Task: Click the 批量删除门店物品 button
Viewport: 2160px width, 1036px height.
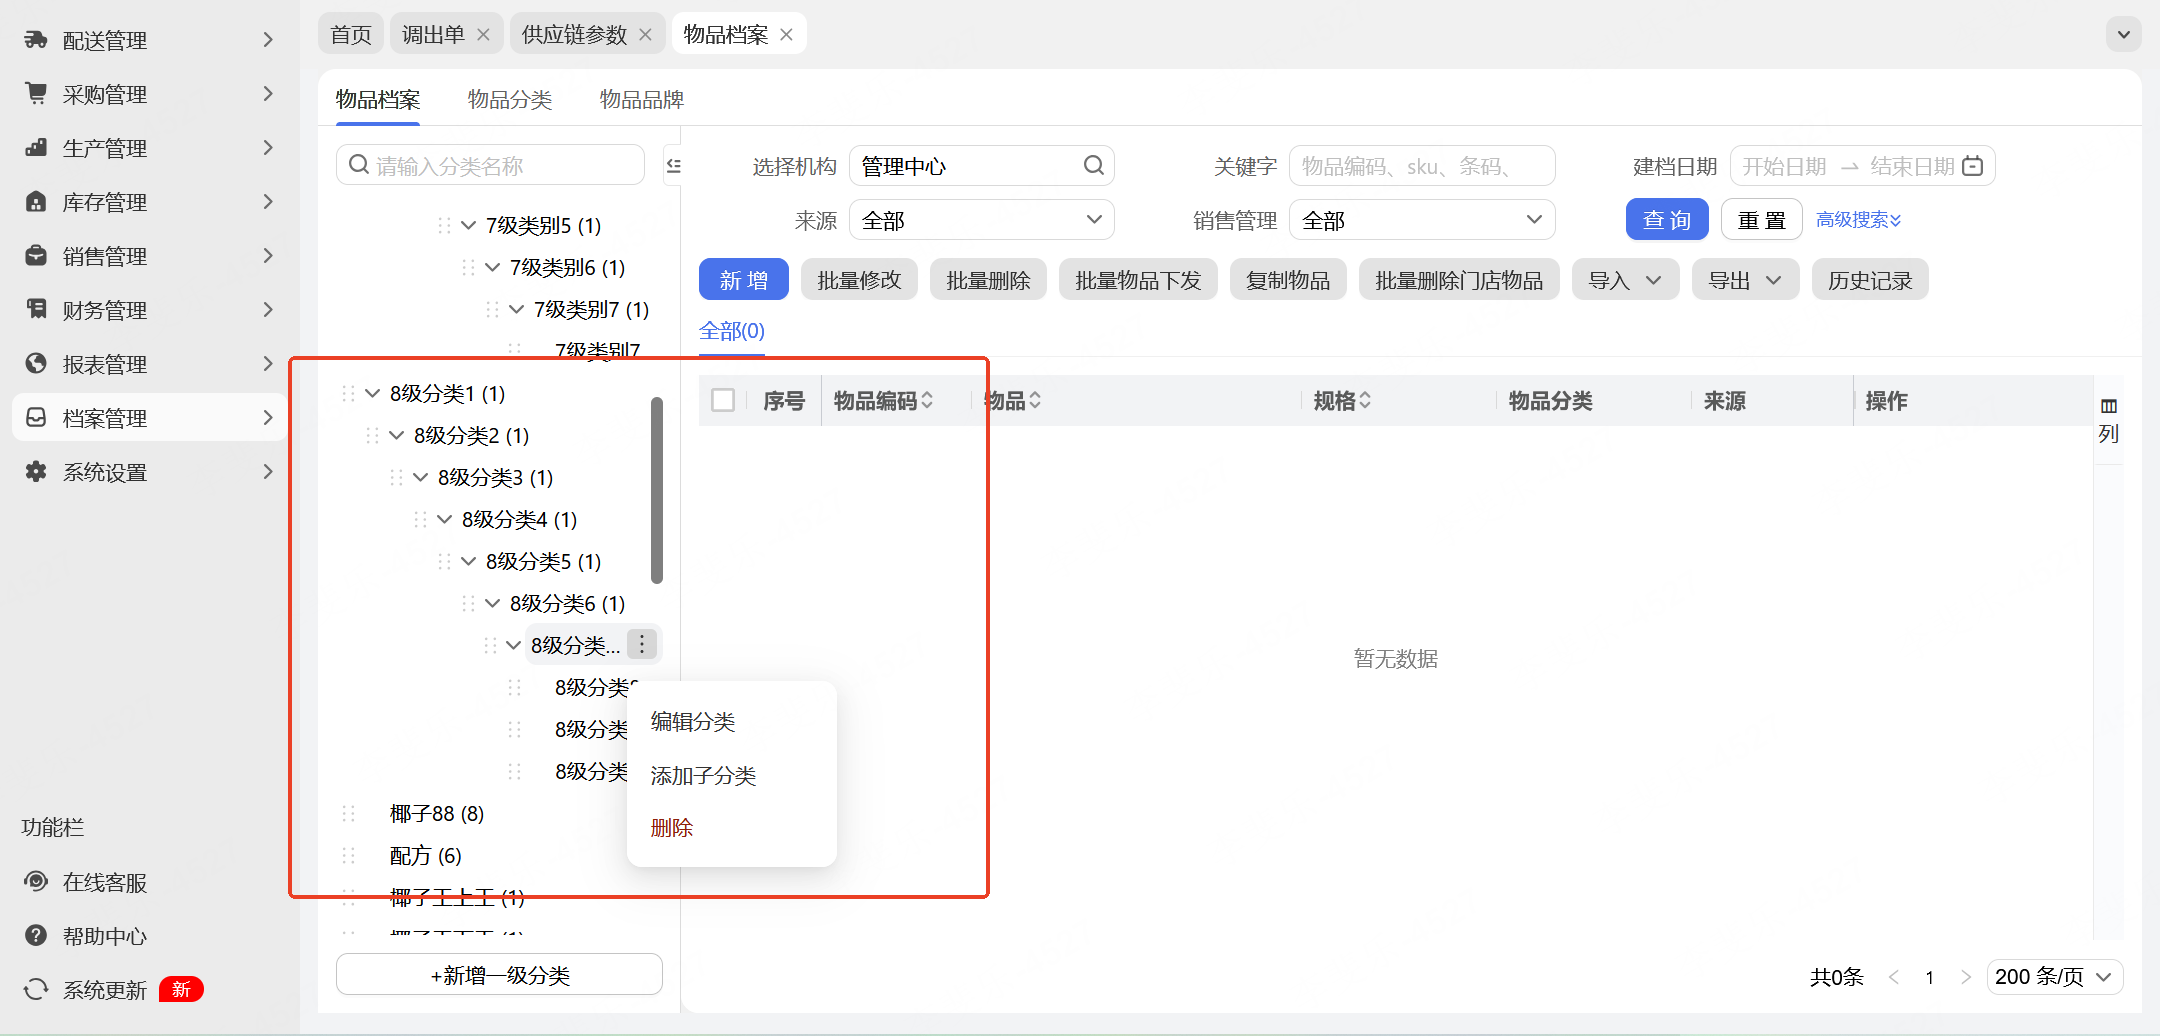Action: (1459, 280)
